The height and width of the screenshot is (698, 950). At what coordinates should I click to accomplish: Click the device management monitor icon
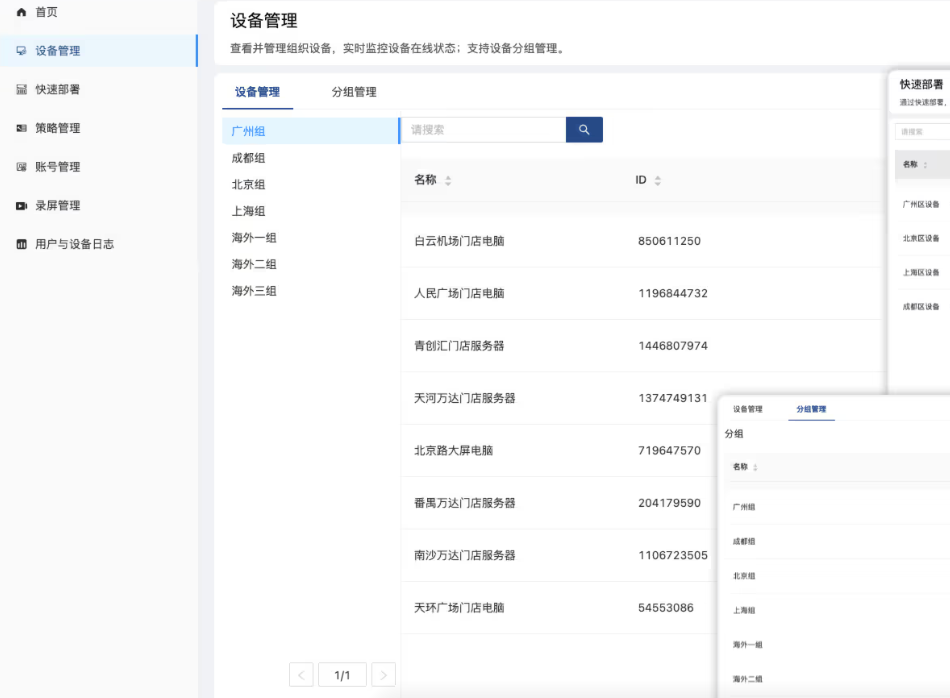pos(21,51)
